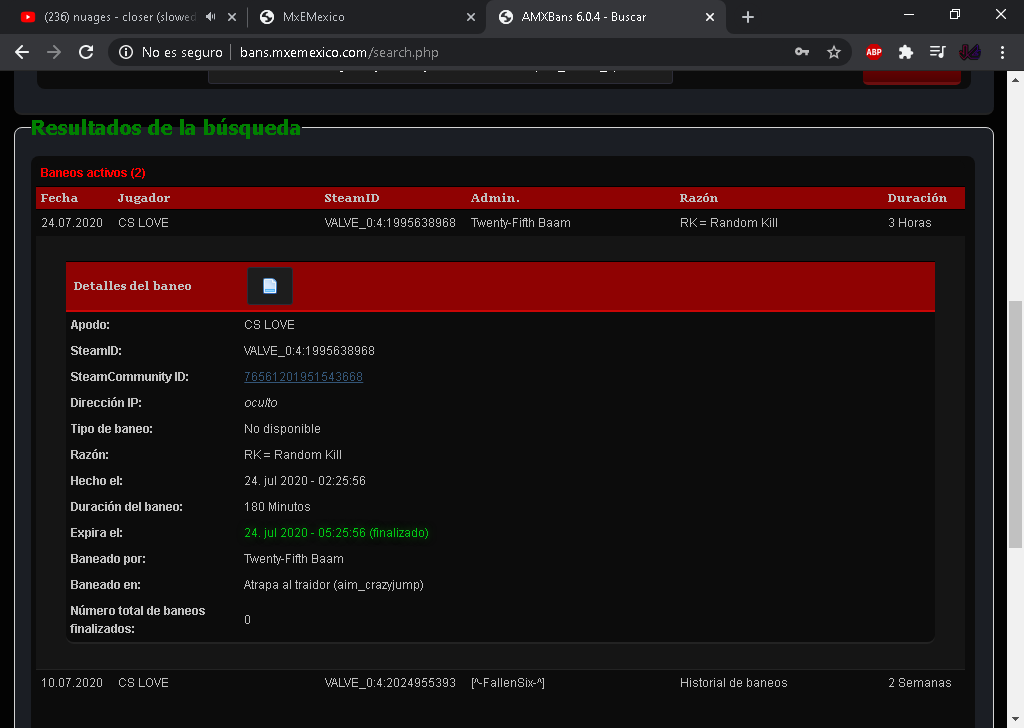This screenshot has height=728, width=1024.
Task: Click the purple extension icon in toolbar
Action: coord(970,52)
